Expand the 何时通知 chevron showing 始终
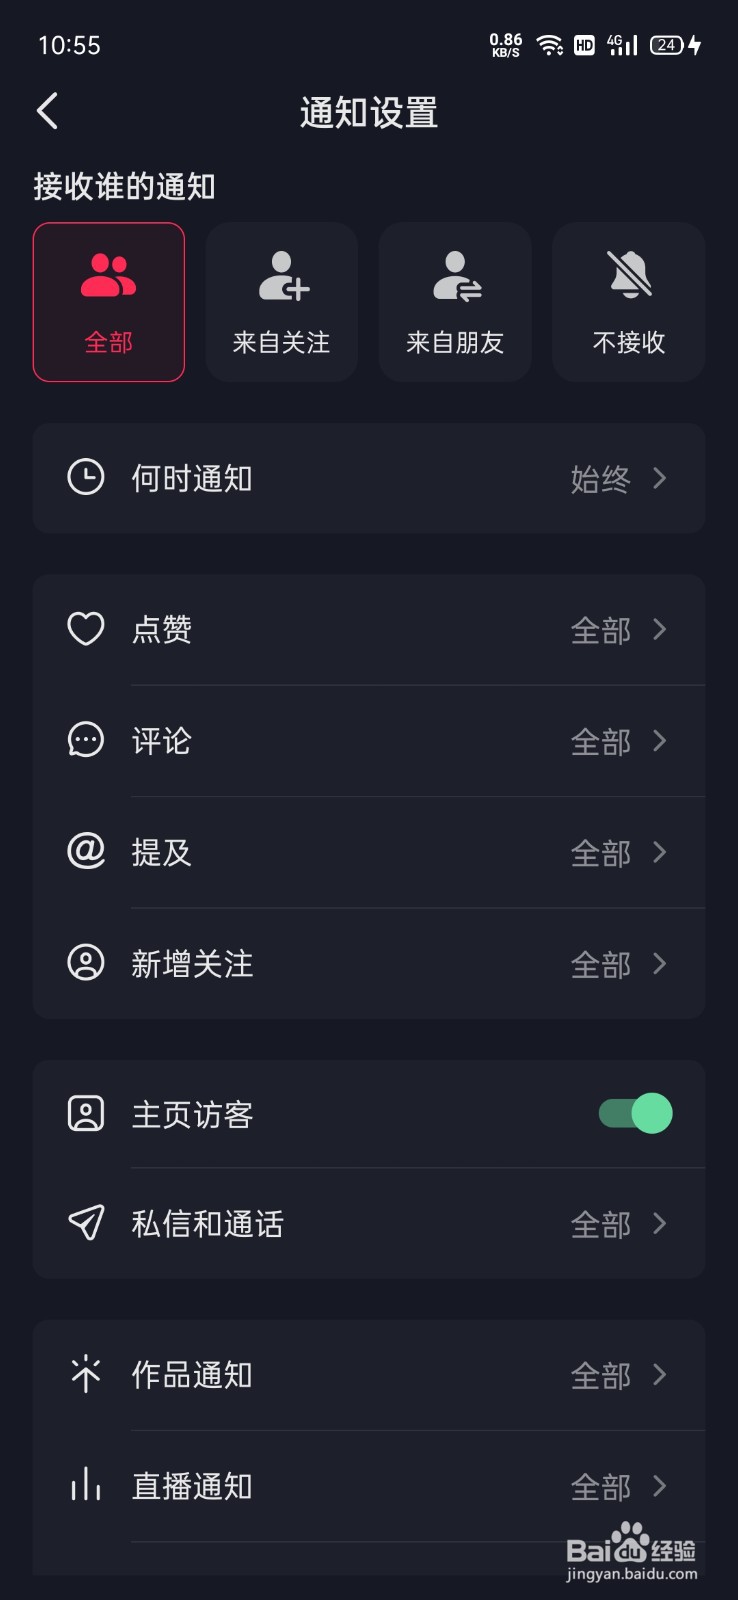The height and width of the screenshot is (1600, 738). coord(659,478)
